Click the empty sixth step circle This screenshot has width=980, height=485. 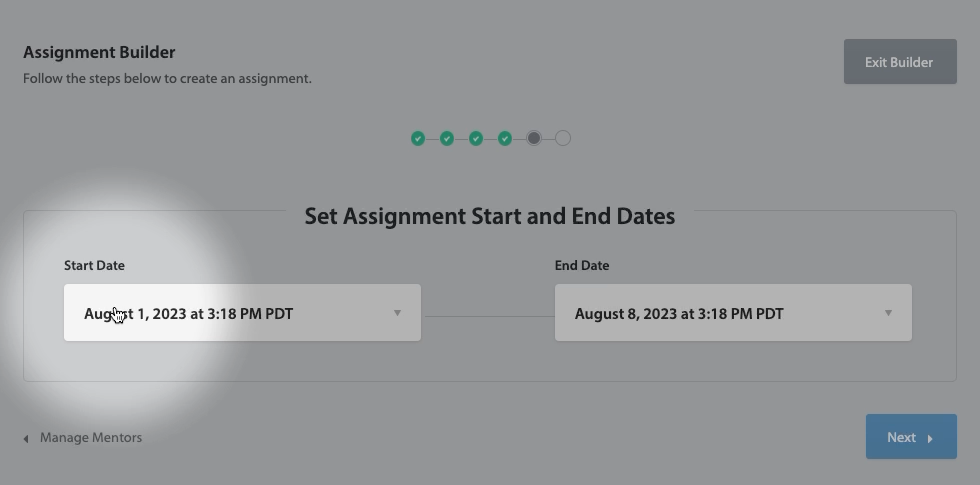click(x=563, y=138)
